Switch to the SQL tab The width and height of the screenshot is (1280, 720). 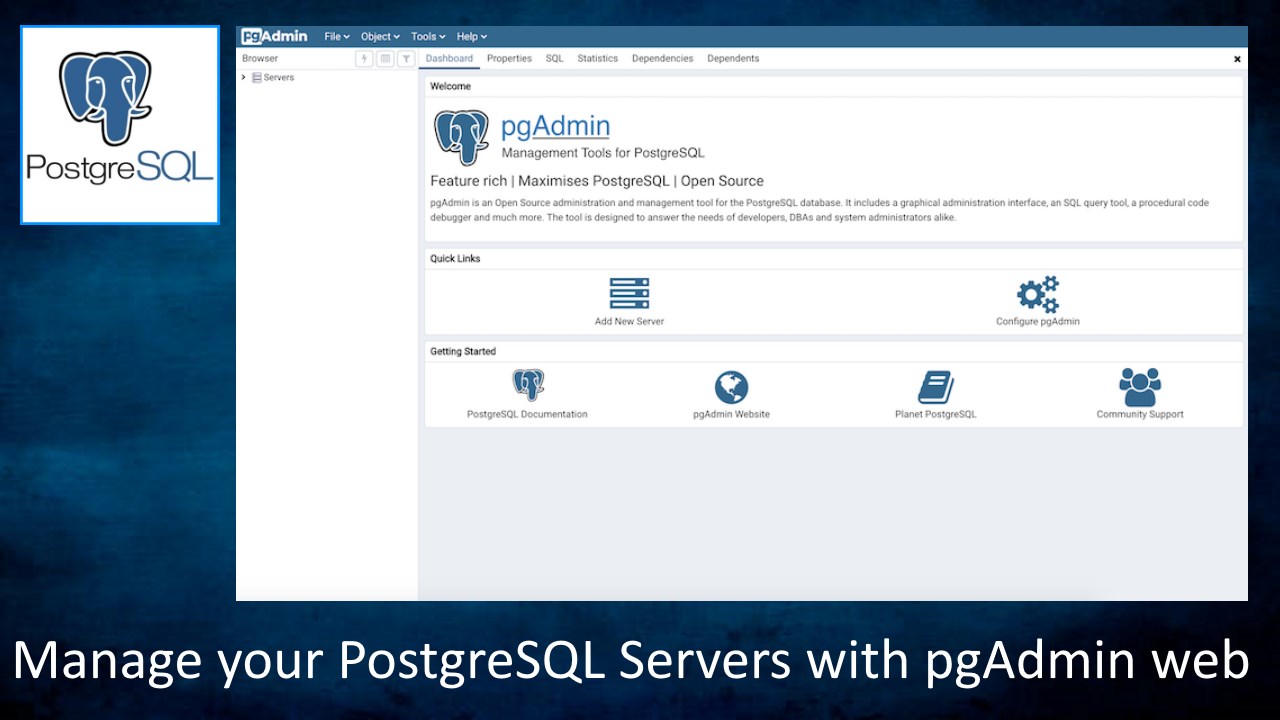(554, 59)
